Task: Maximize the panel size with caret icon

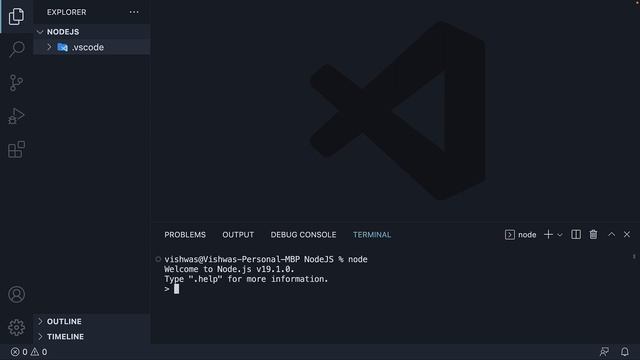Action: [611, 234]
